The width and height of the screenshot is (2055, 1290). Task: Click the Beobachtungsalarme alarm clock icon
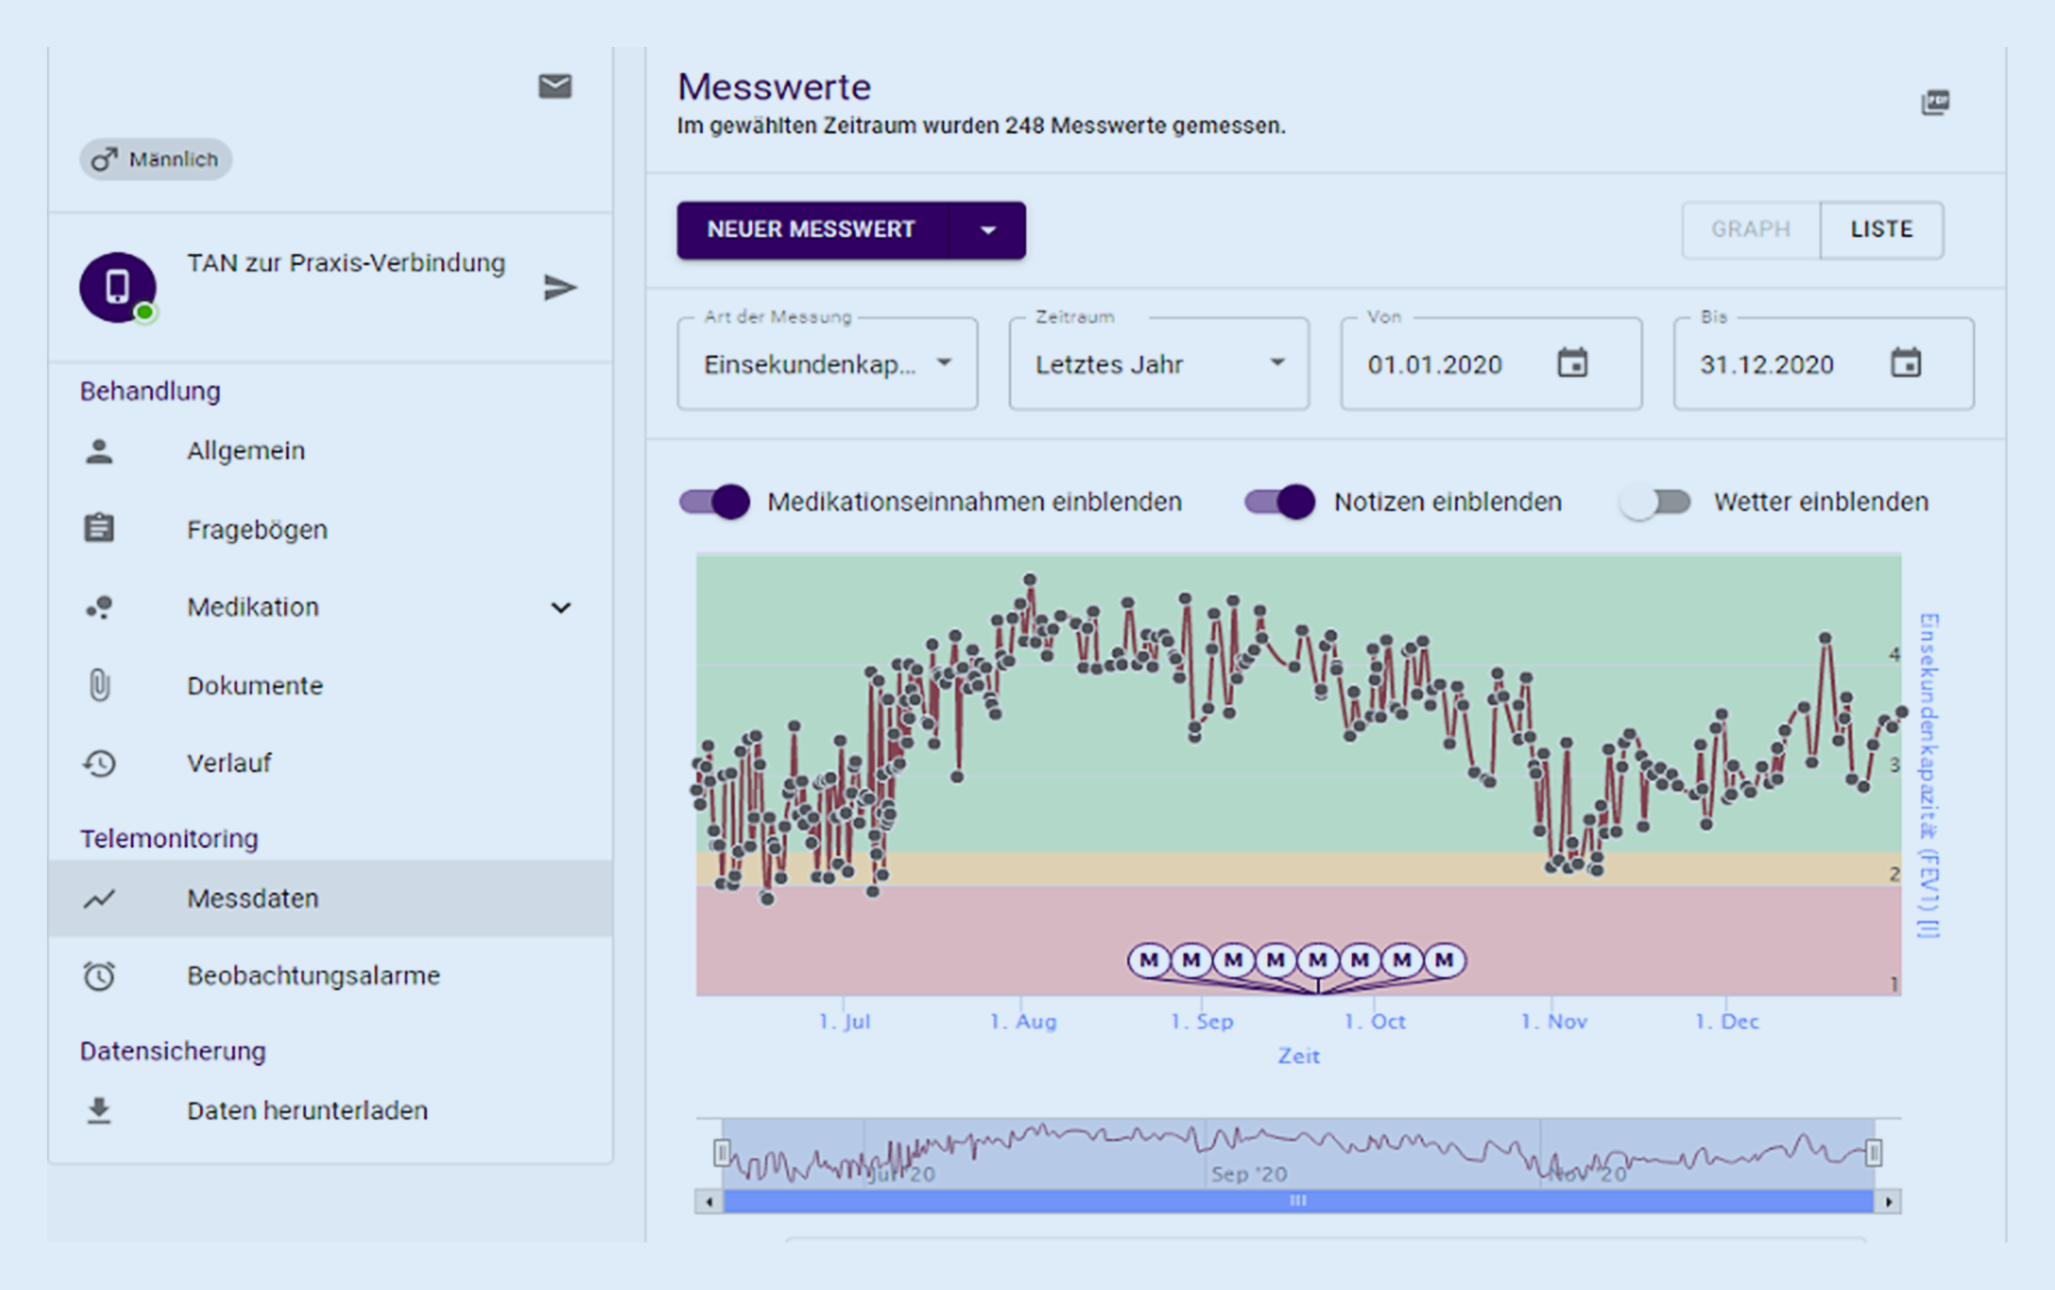(x=99, y=975)
